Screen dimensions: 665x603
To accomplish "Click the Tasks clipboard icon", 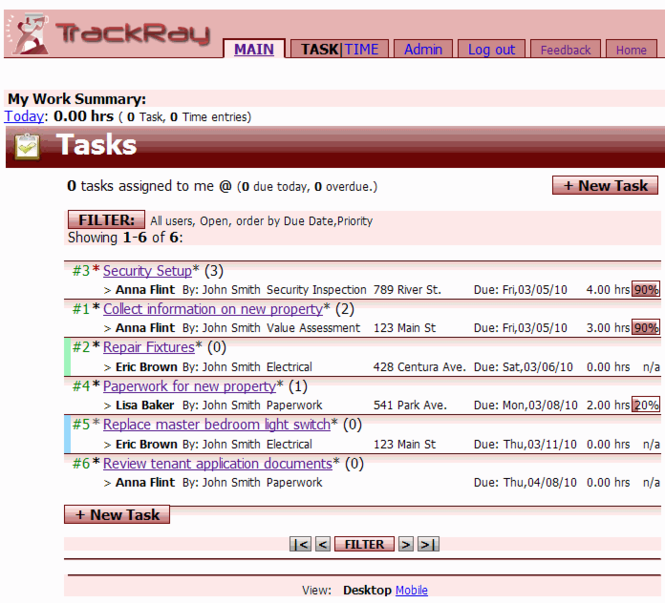I will coord(28,147).
